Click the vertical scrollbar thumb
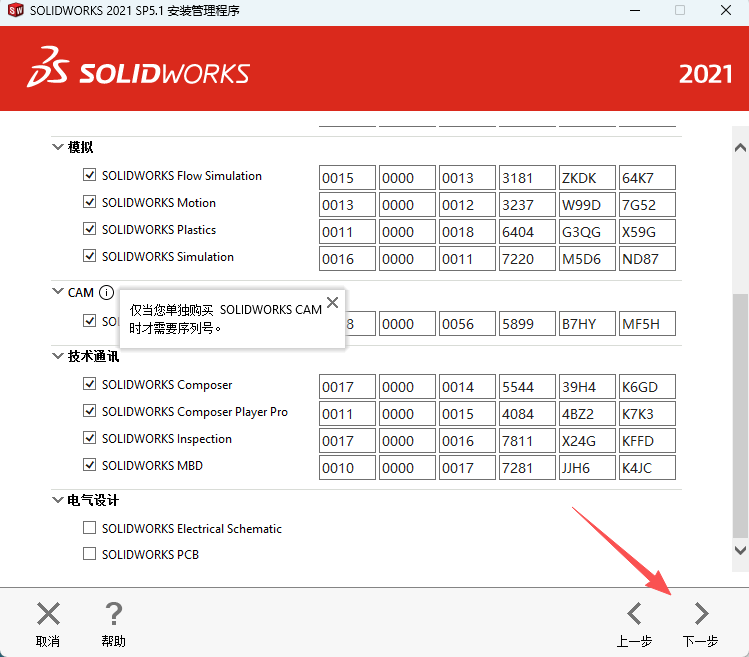 (x=740, y=416)
